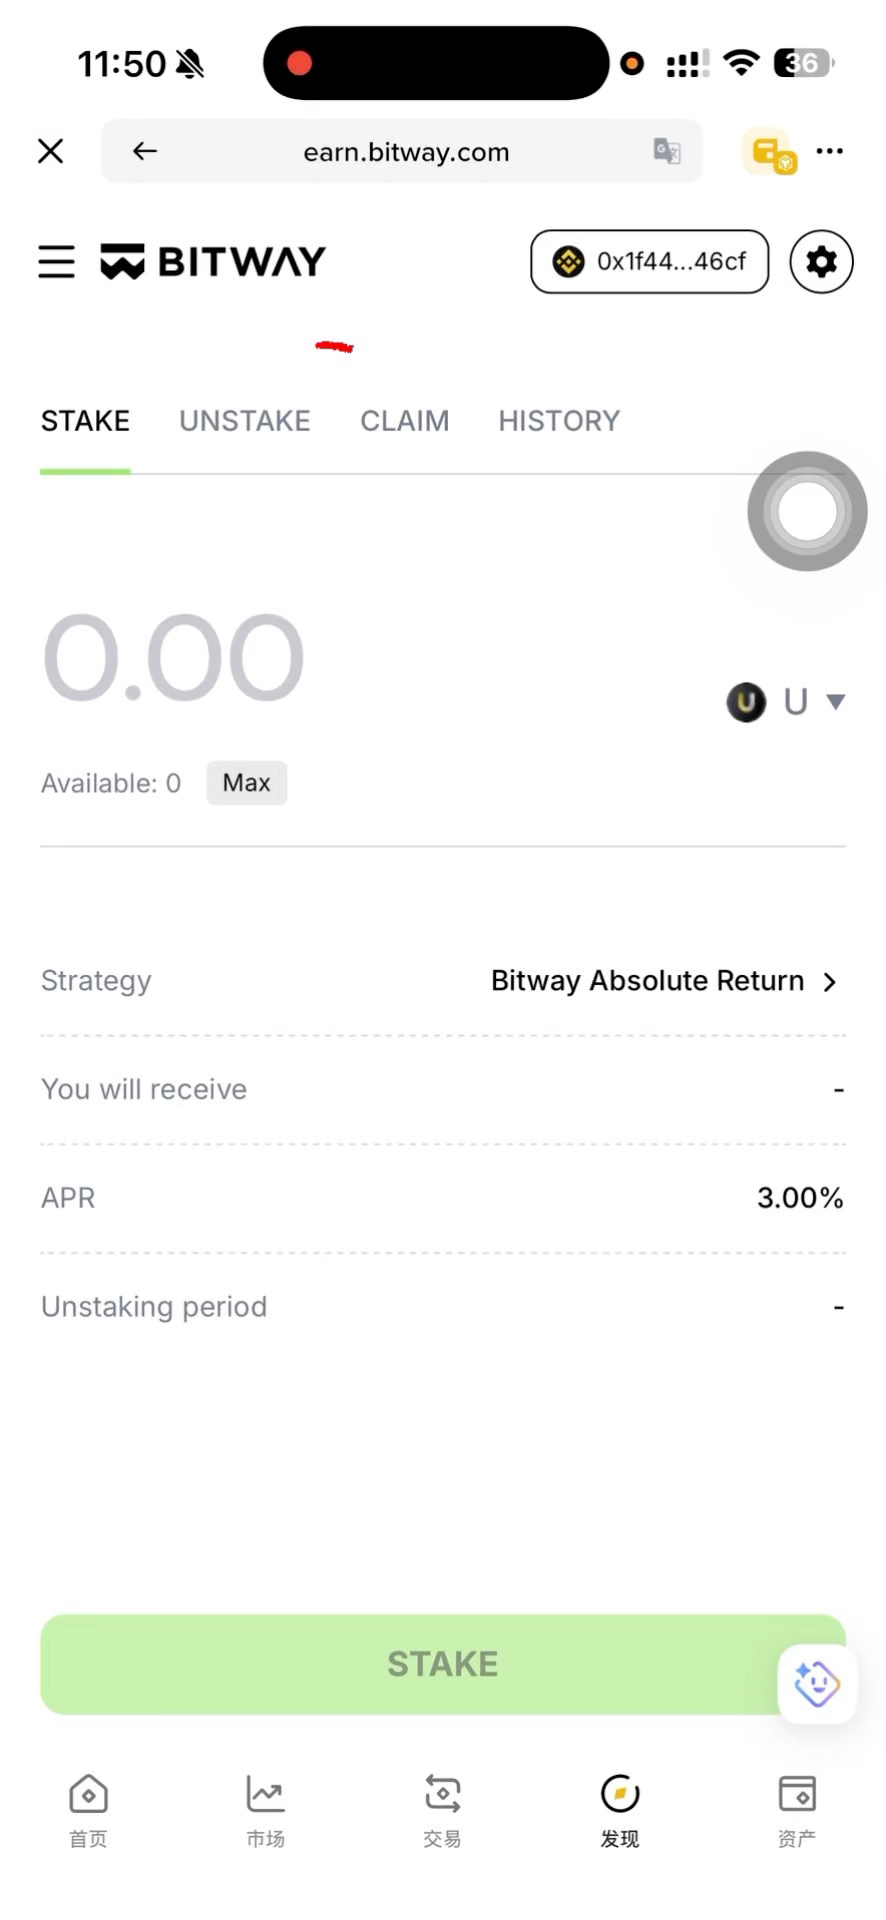This screenshot has width=886, height=1920.
Task: Open the three-dot browser options menu
Action: click(829, 151)
